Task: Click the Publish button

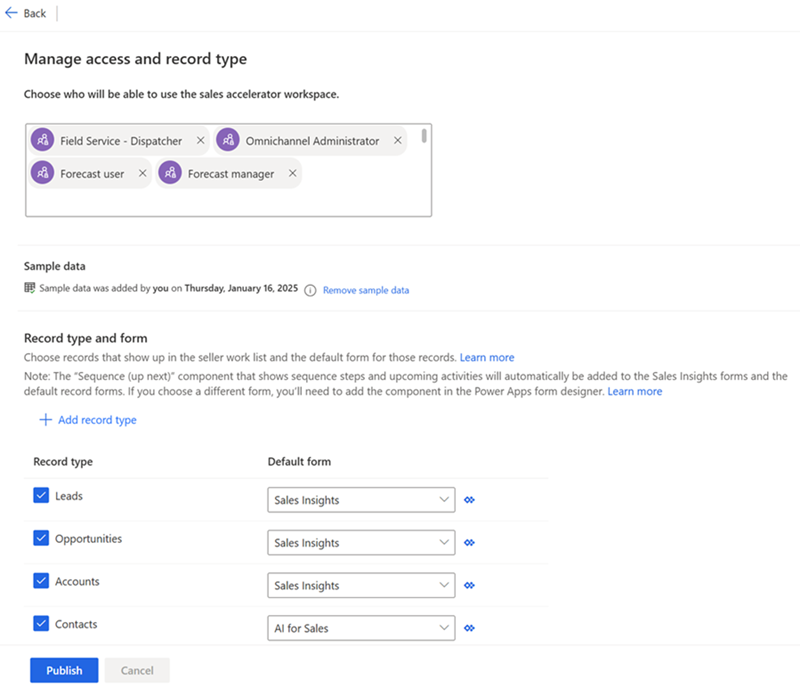Action: coord(64,670)
